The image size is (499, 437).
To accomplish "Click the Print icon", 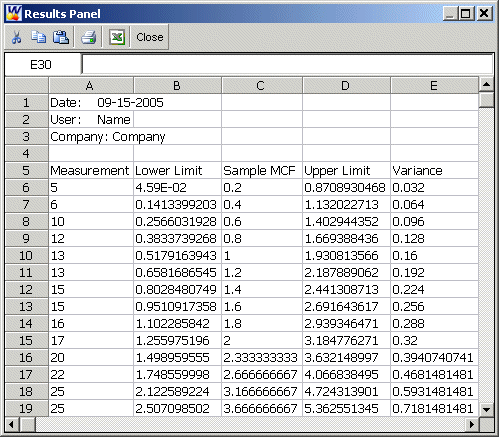I will [88, 37].
